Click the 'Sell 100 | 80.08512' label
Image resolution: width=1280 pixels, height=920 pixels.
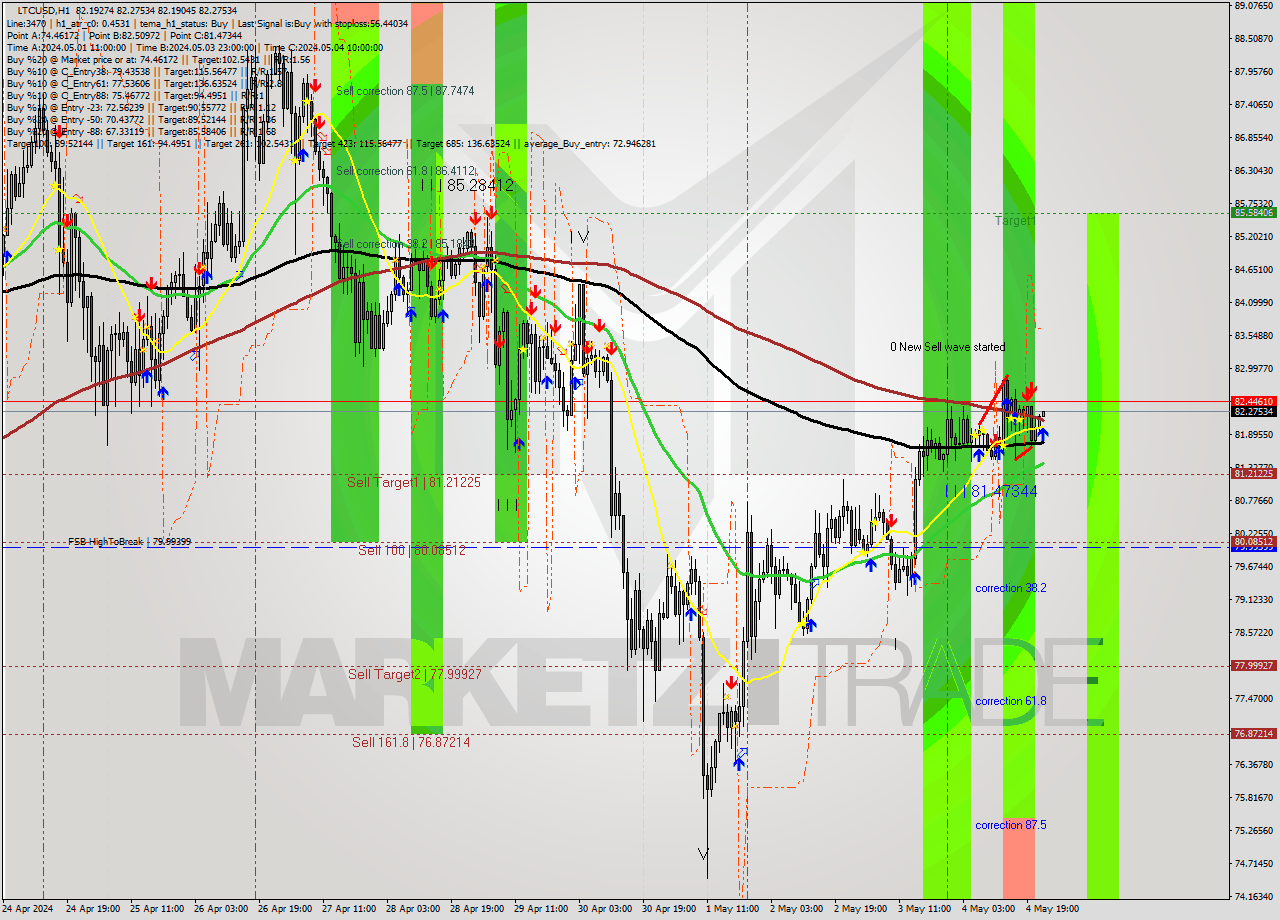[412, 550]
